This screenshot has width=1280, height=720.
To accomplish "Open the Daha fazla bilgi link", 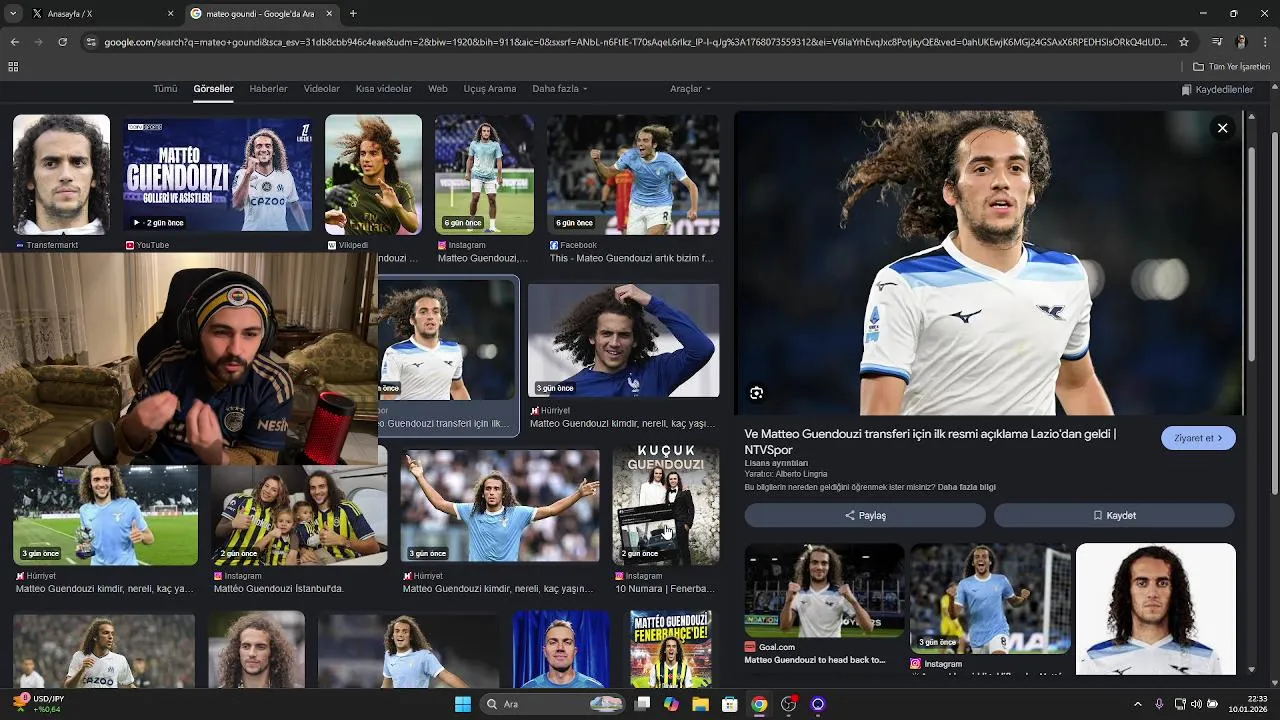I will [x=967, y=487].
